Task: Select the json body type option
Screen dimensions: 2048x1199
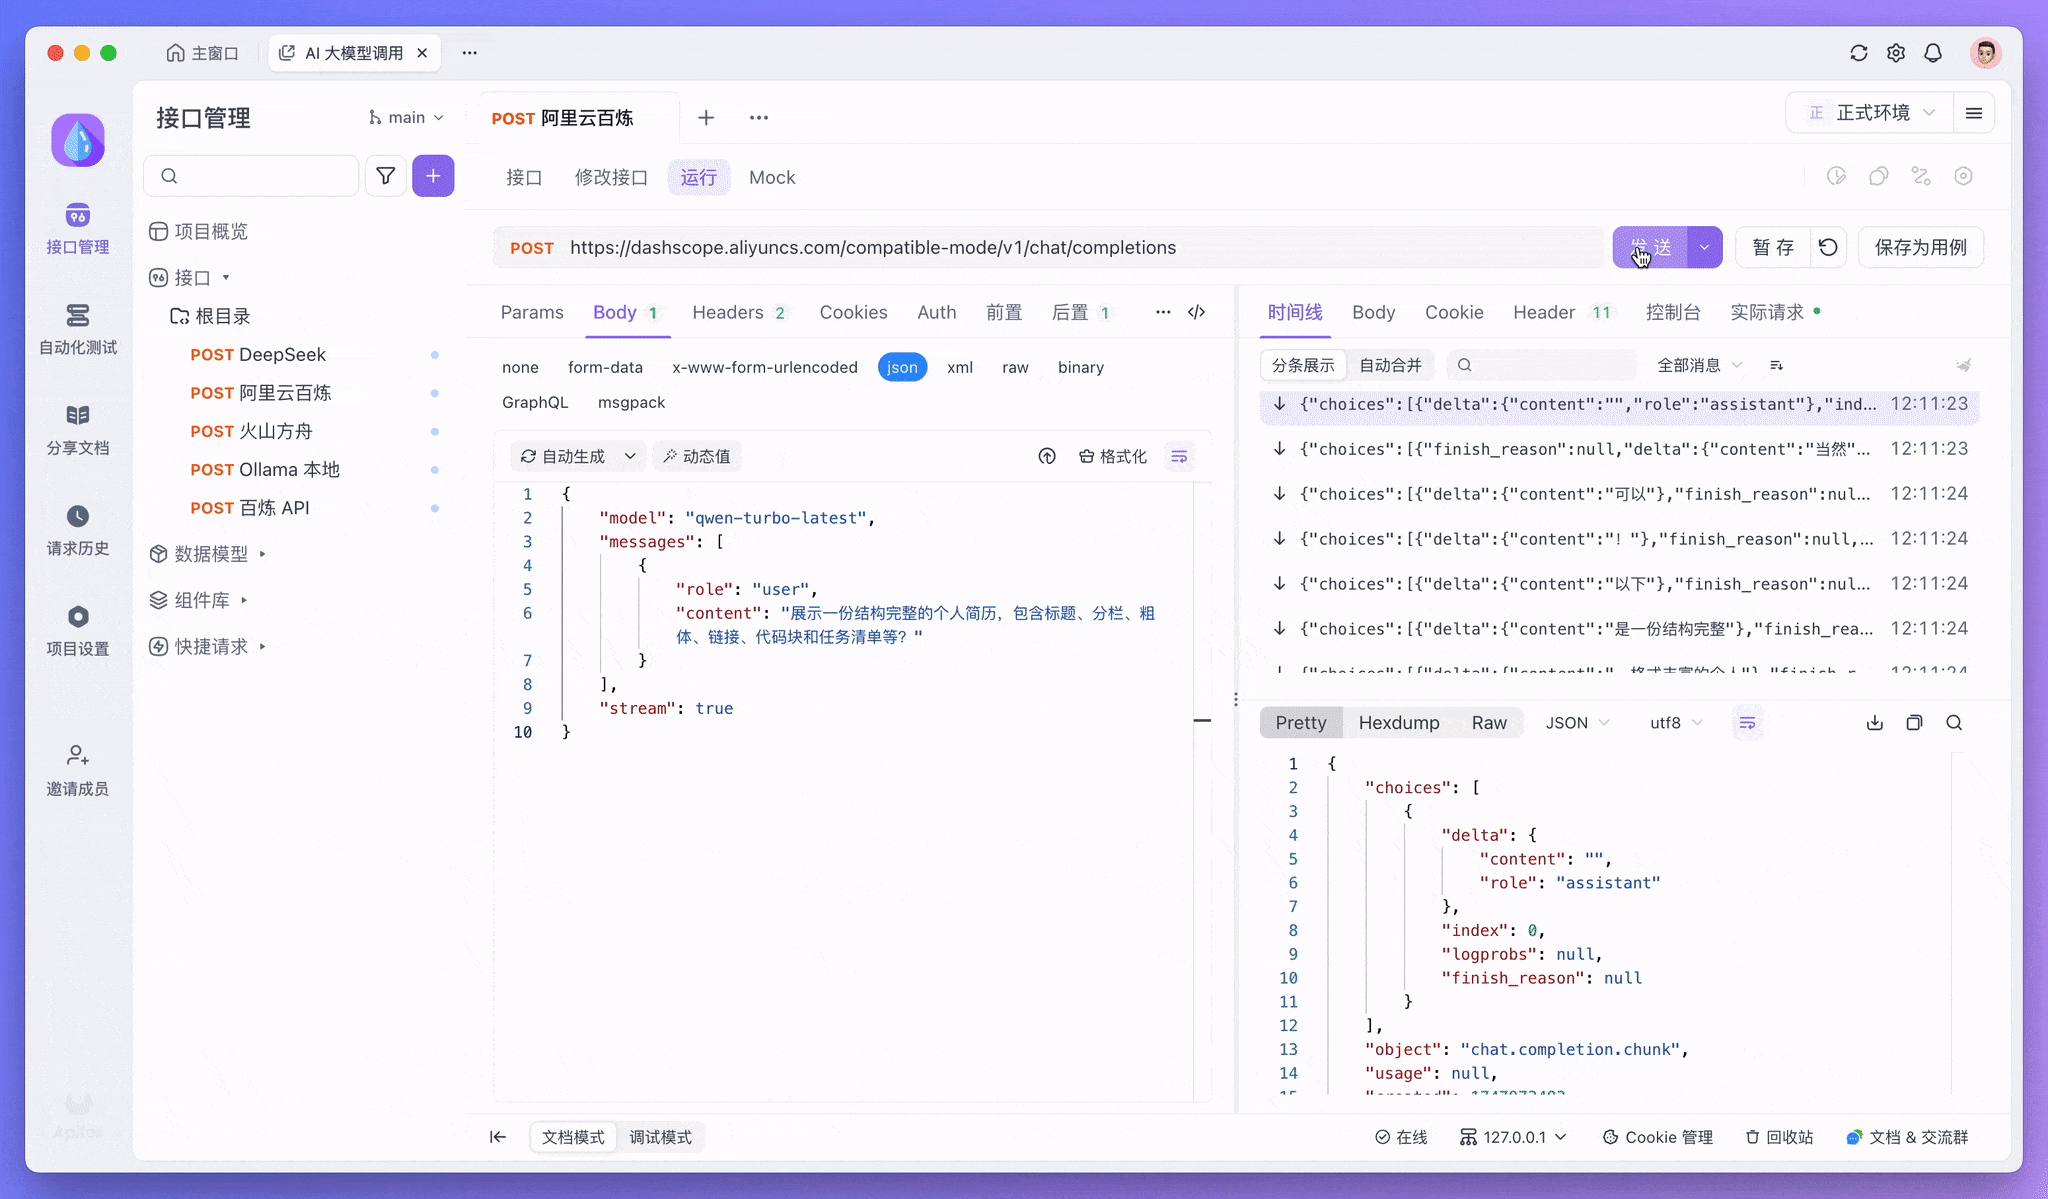Action: pos(901,367)
